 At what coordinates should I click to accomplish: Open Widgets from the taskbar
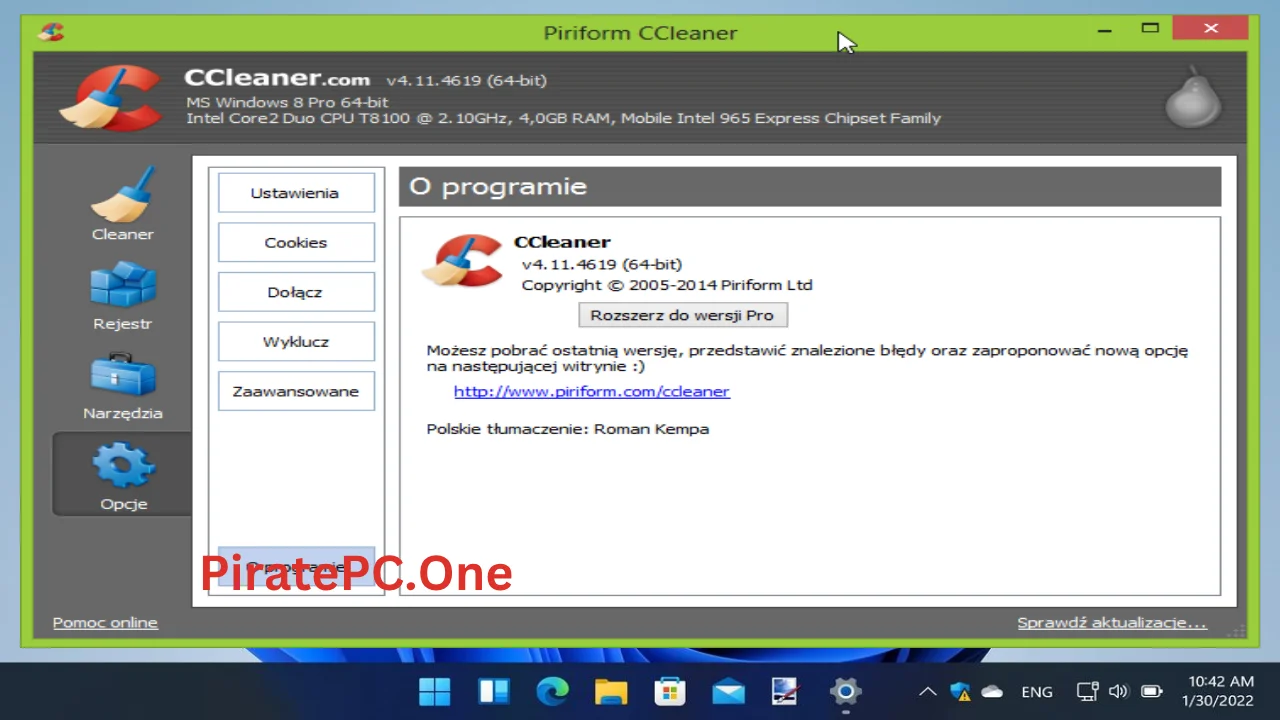(494, 691)
